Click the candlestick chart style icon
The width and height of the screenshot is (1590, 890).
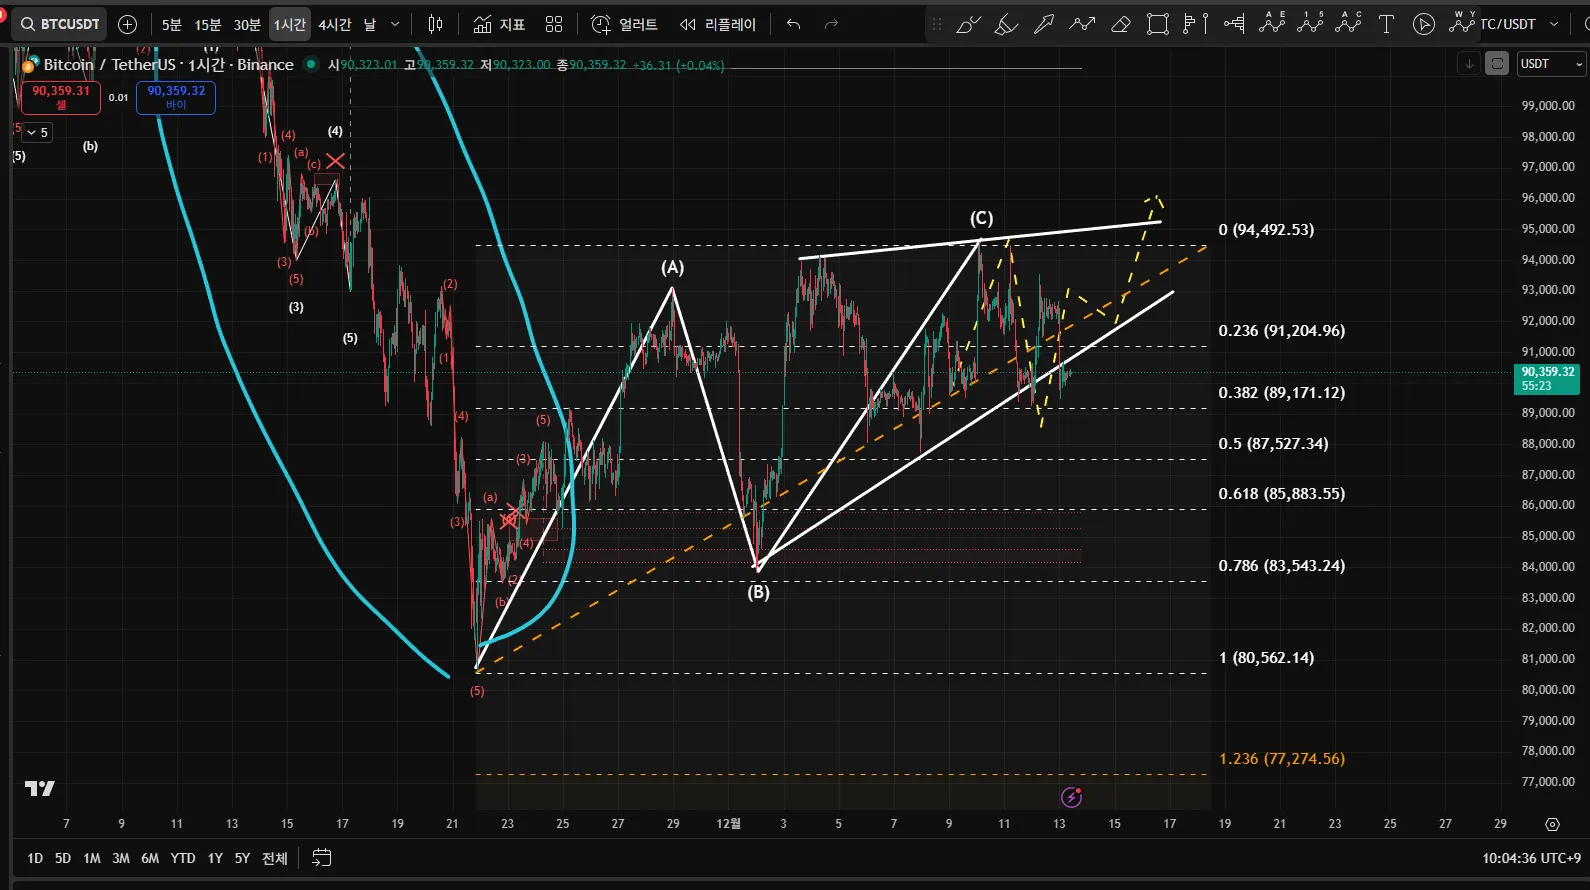(x=435, y=24)
